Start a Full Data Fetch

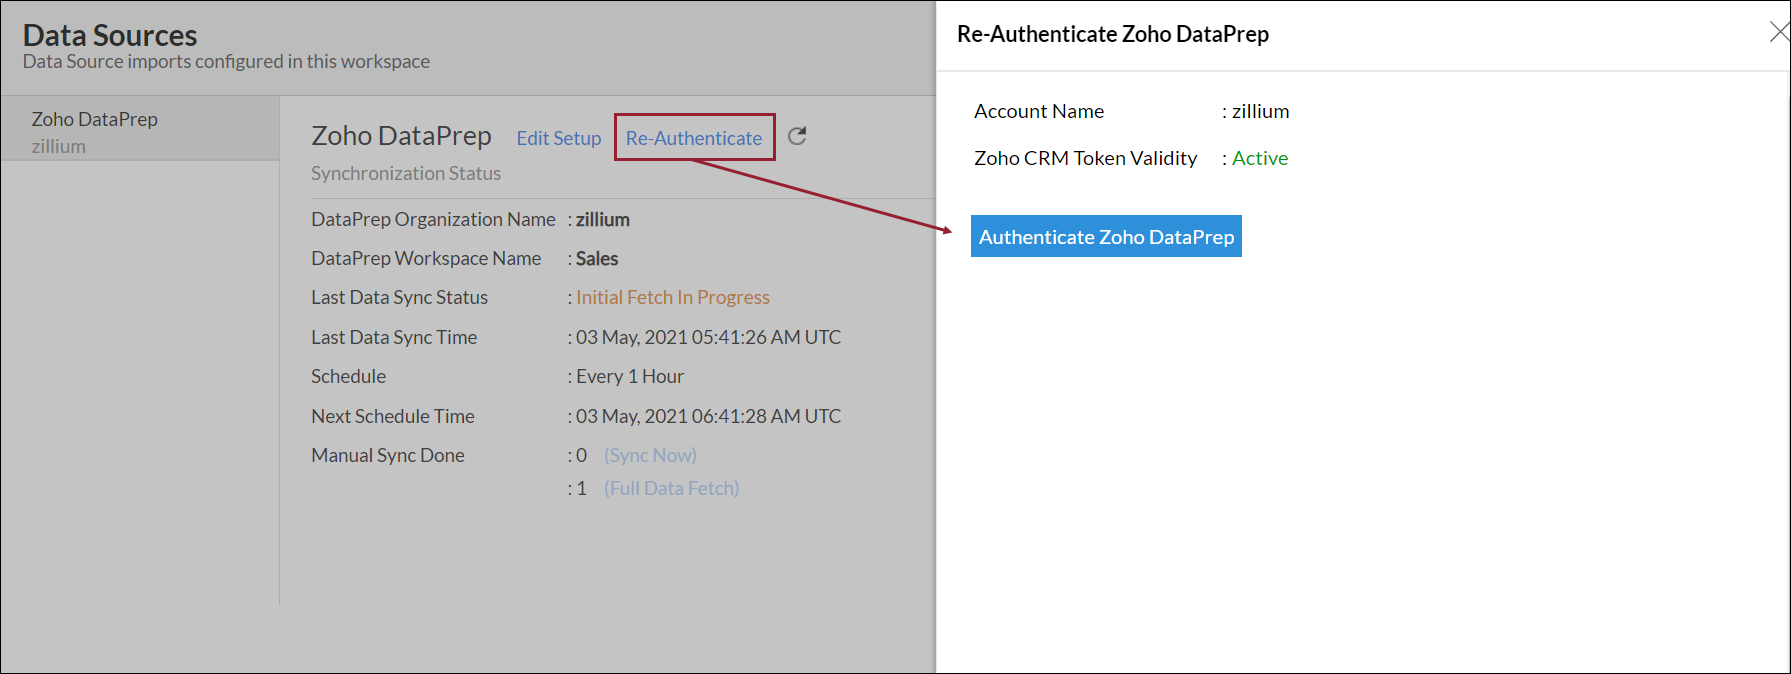pyautogui.click(x=671, y=488)
